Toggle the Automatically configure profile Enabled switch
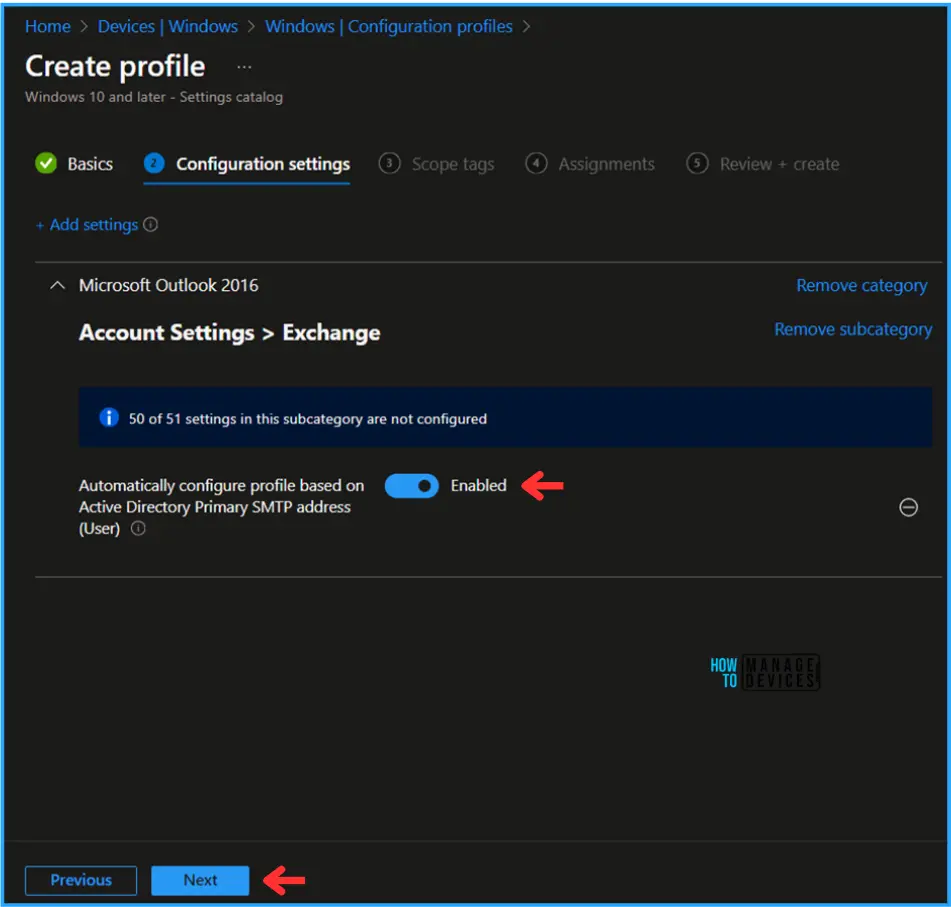 point(411,486)
